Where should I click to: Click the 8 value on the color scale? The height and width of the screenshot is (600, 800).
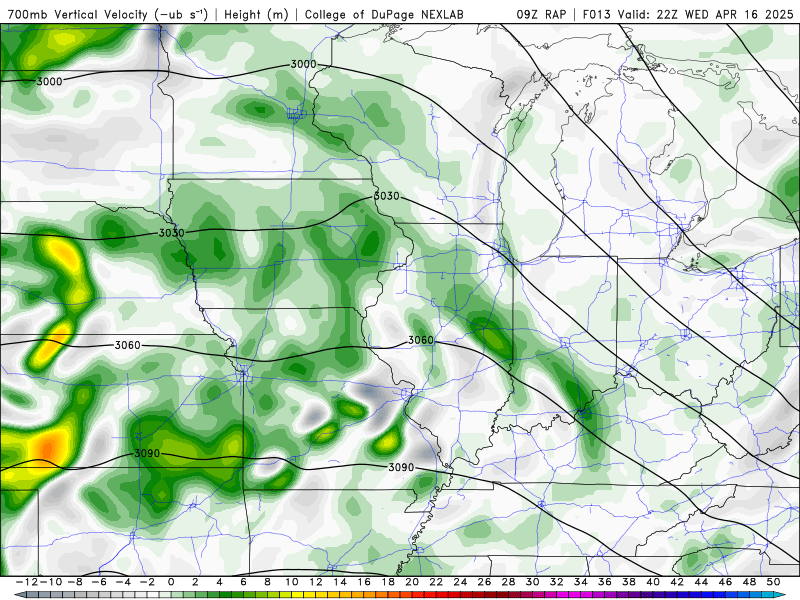tap(267, 582)
